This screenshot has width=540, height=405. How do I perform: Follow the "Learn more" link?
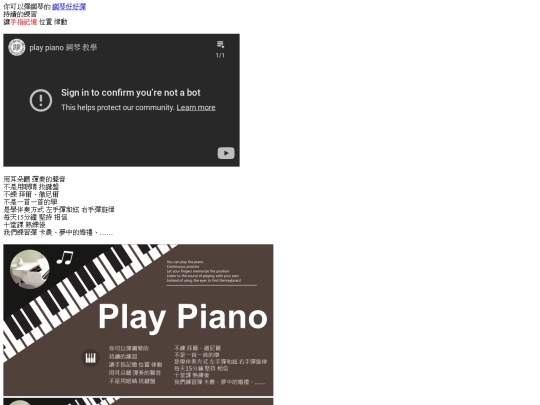(x=196, y=107)
